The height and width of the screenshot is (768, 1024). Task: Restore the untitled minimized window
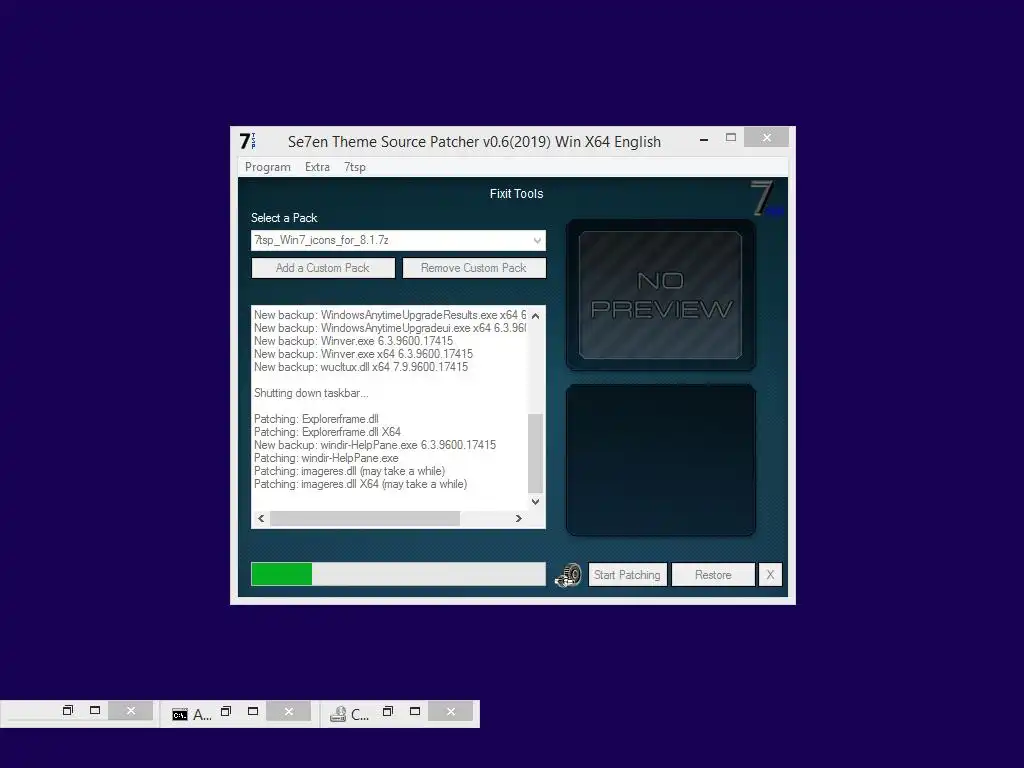(x=68, y=711)
